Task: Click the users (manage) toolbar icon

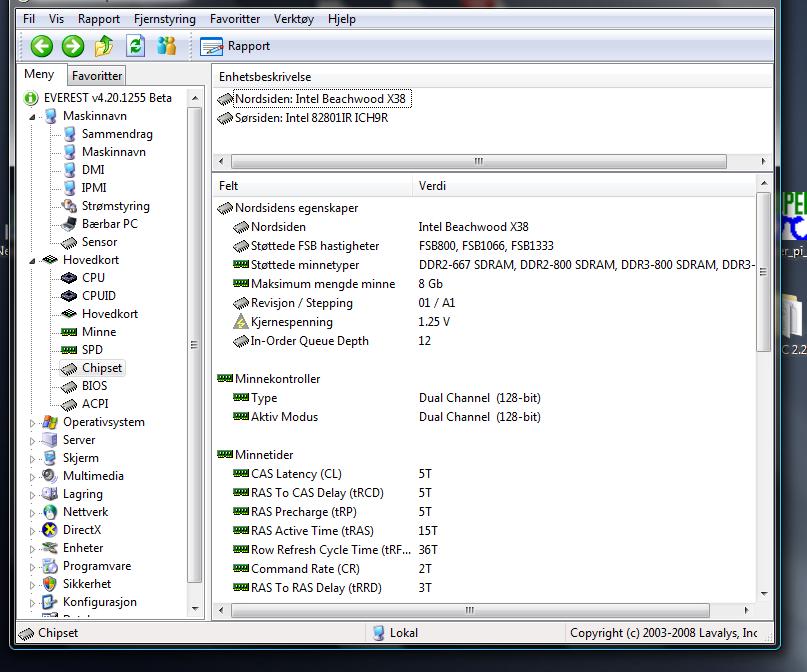Action: click(166, 46)
